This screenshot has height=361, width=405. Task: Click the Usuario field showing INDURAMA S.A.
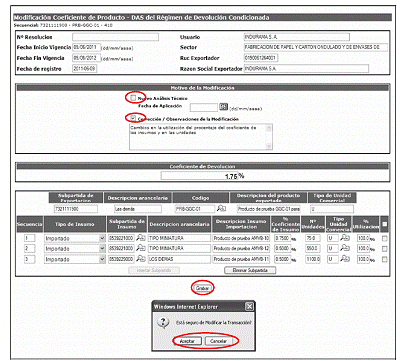pyautogui.click(x=297, y=37)
